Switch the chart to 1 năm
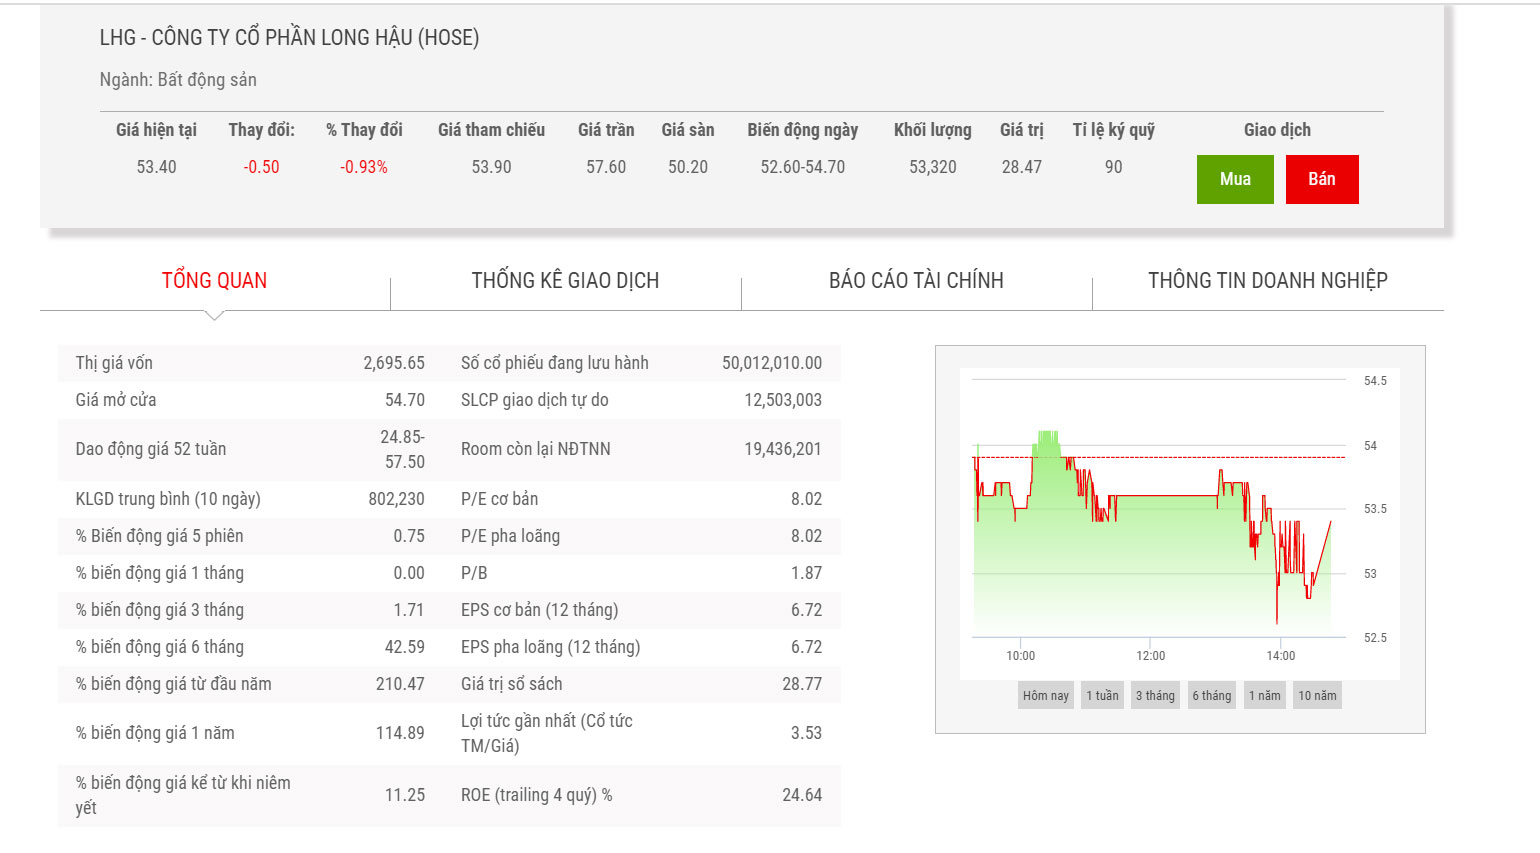The width and height of the screenshot is (1540, 853). [1264, 696]
